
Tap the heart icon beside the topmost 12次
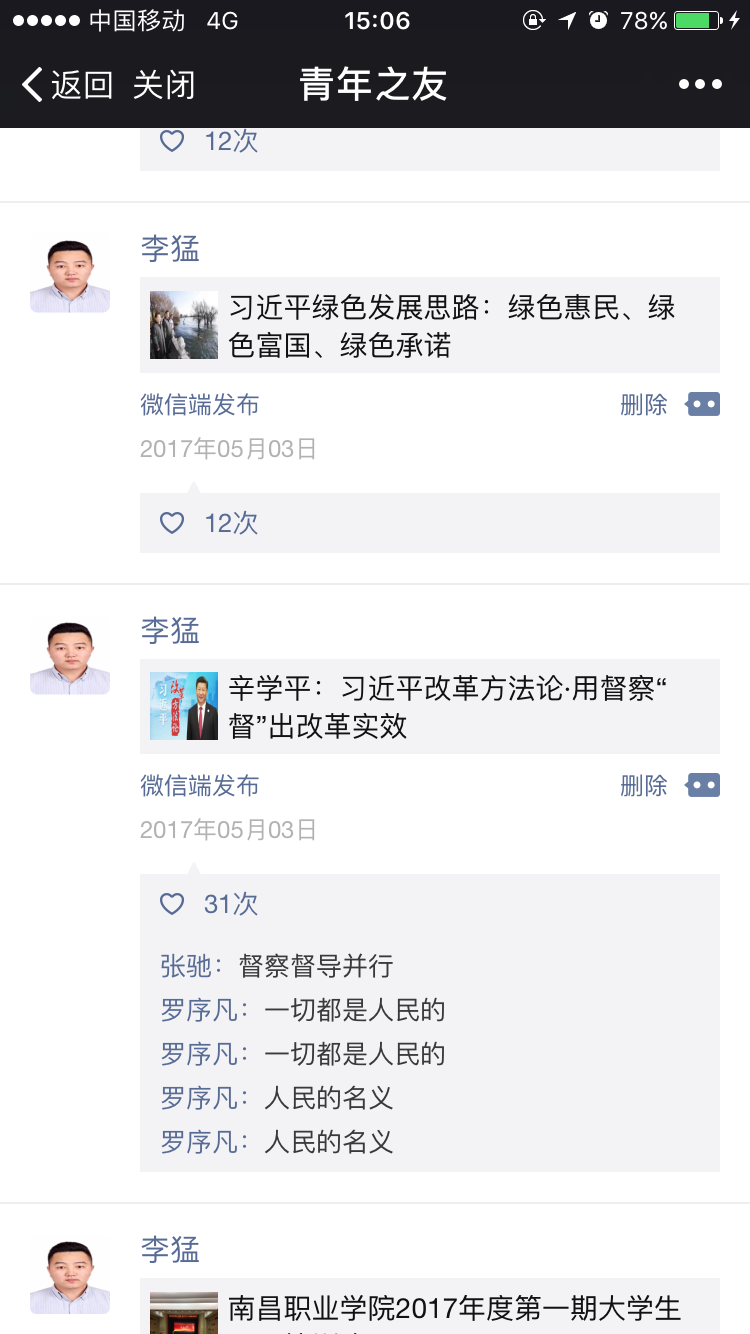tap(173, 141)
